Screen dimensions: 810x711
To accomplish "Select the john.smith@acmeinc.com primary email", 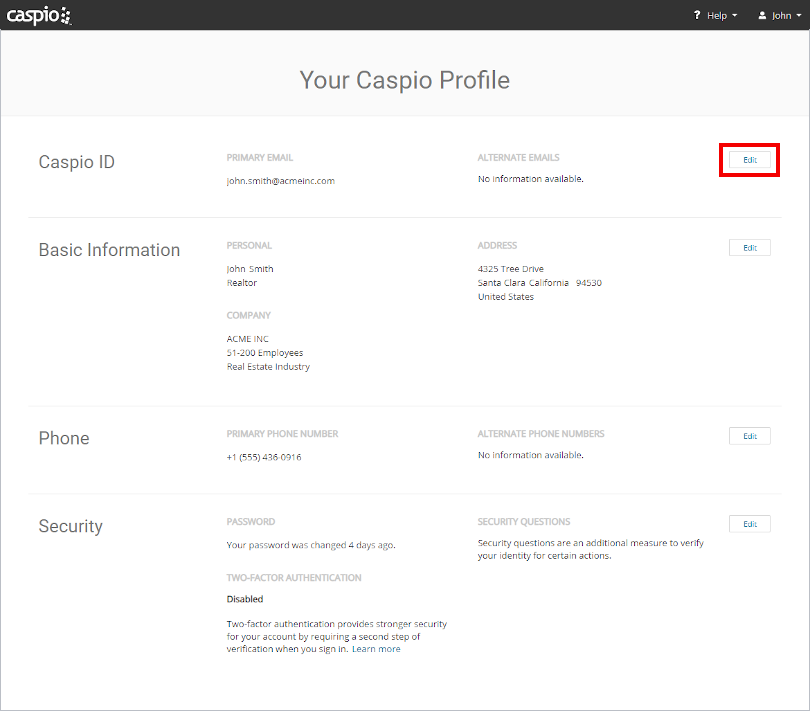I will 281,181.
